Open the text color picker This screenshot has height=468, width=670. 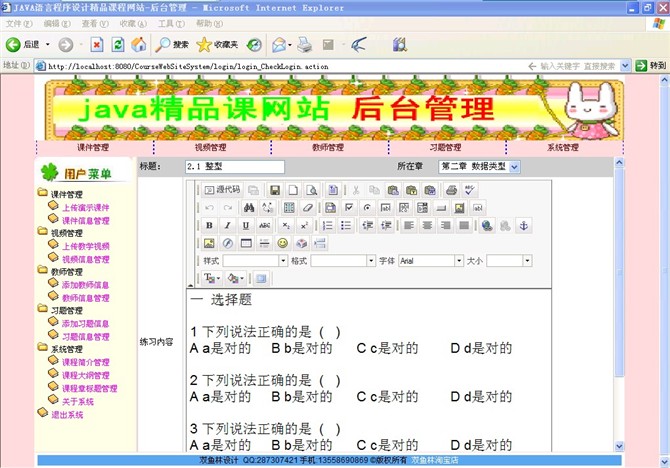212,279
